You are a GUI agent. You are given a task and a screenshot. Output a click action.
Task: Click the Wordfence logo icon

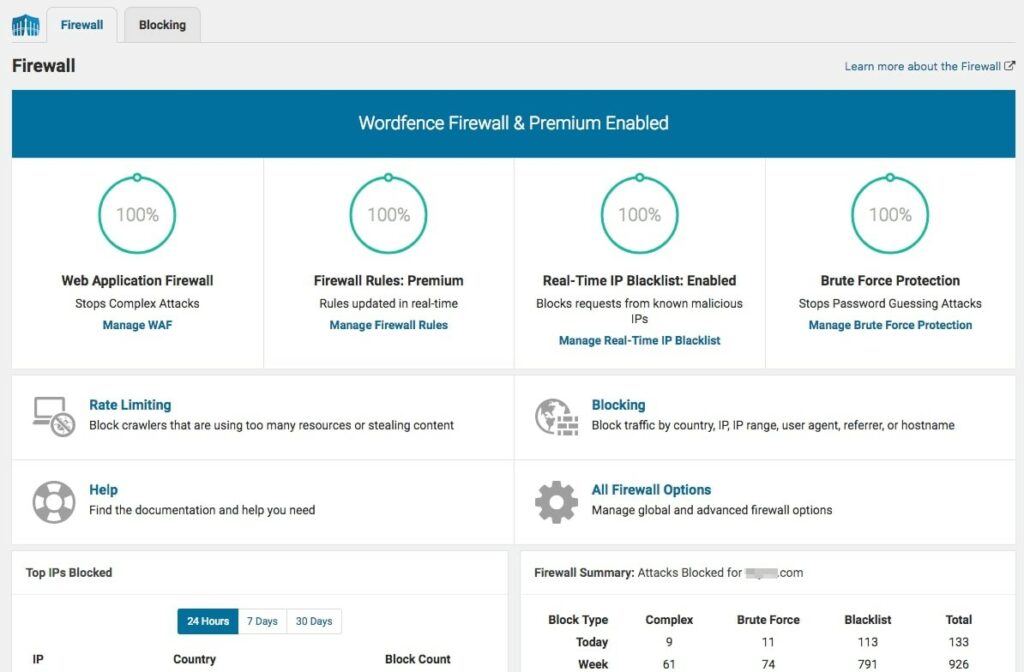pos(26,25)
